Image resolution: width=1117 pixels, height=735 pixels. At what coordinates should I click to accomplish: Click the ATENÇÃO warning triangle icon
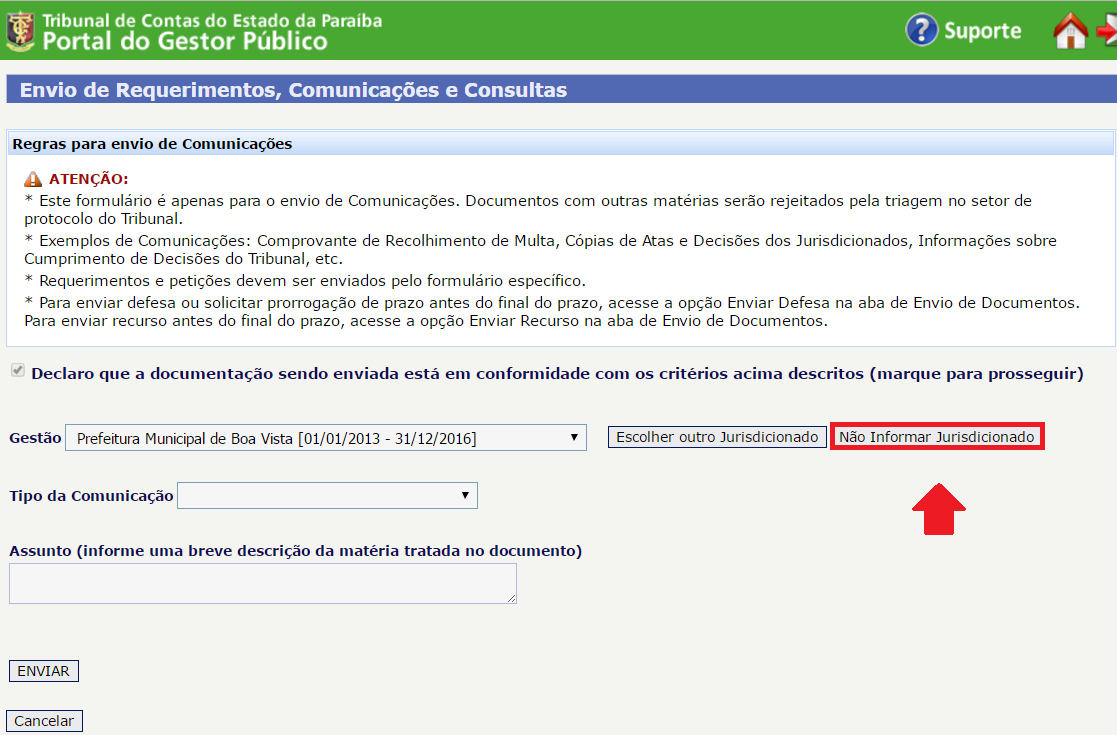point(33,179)
